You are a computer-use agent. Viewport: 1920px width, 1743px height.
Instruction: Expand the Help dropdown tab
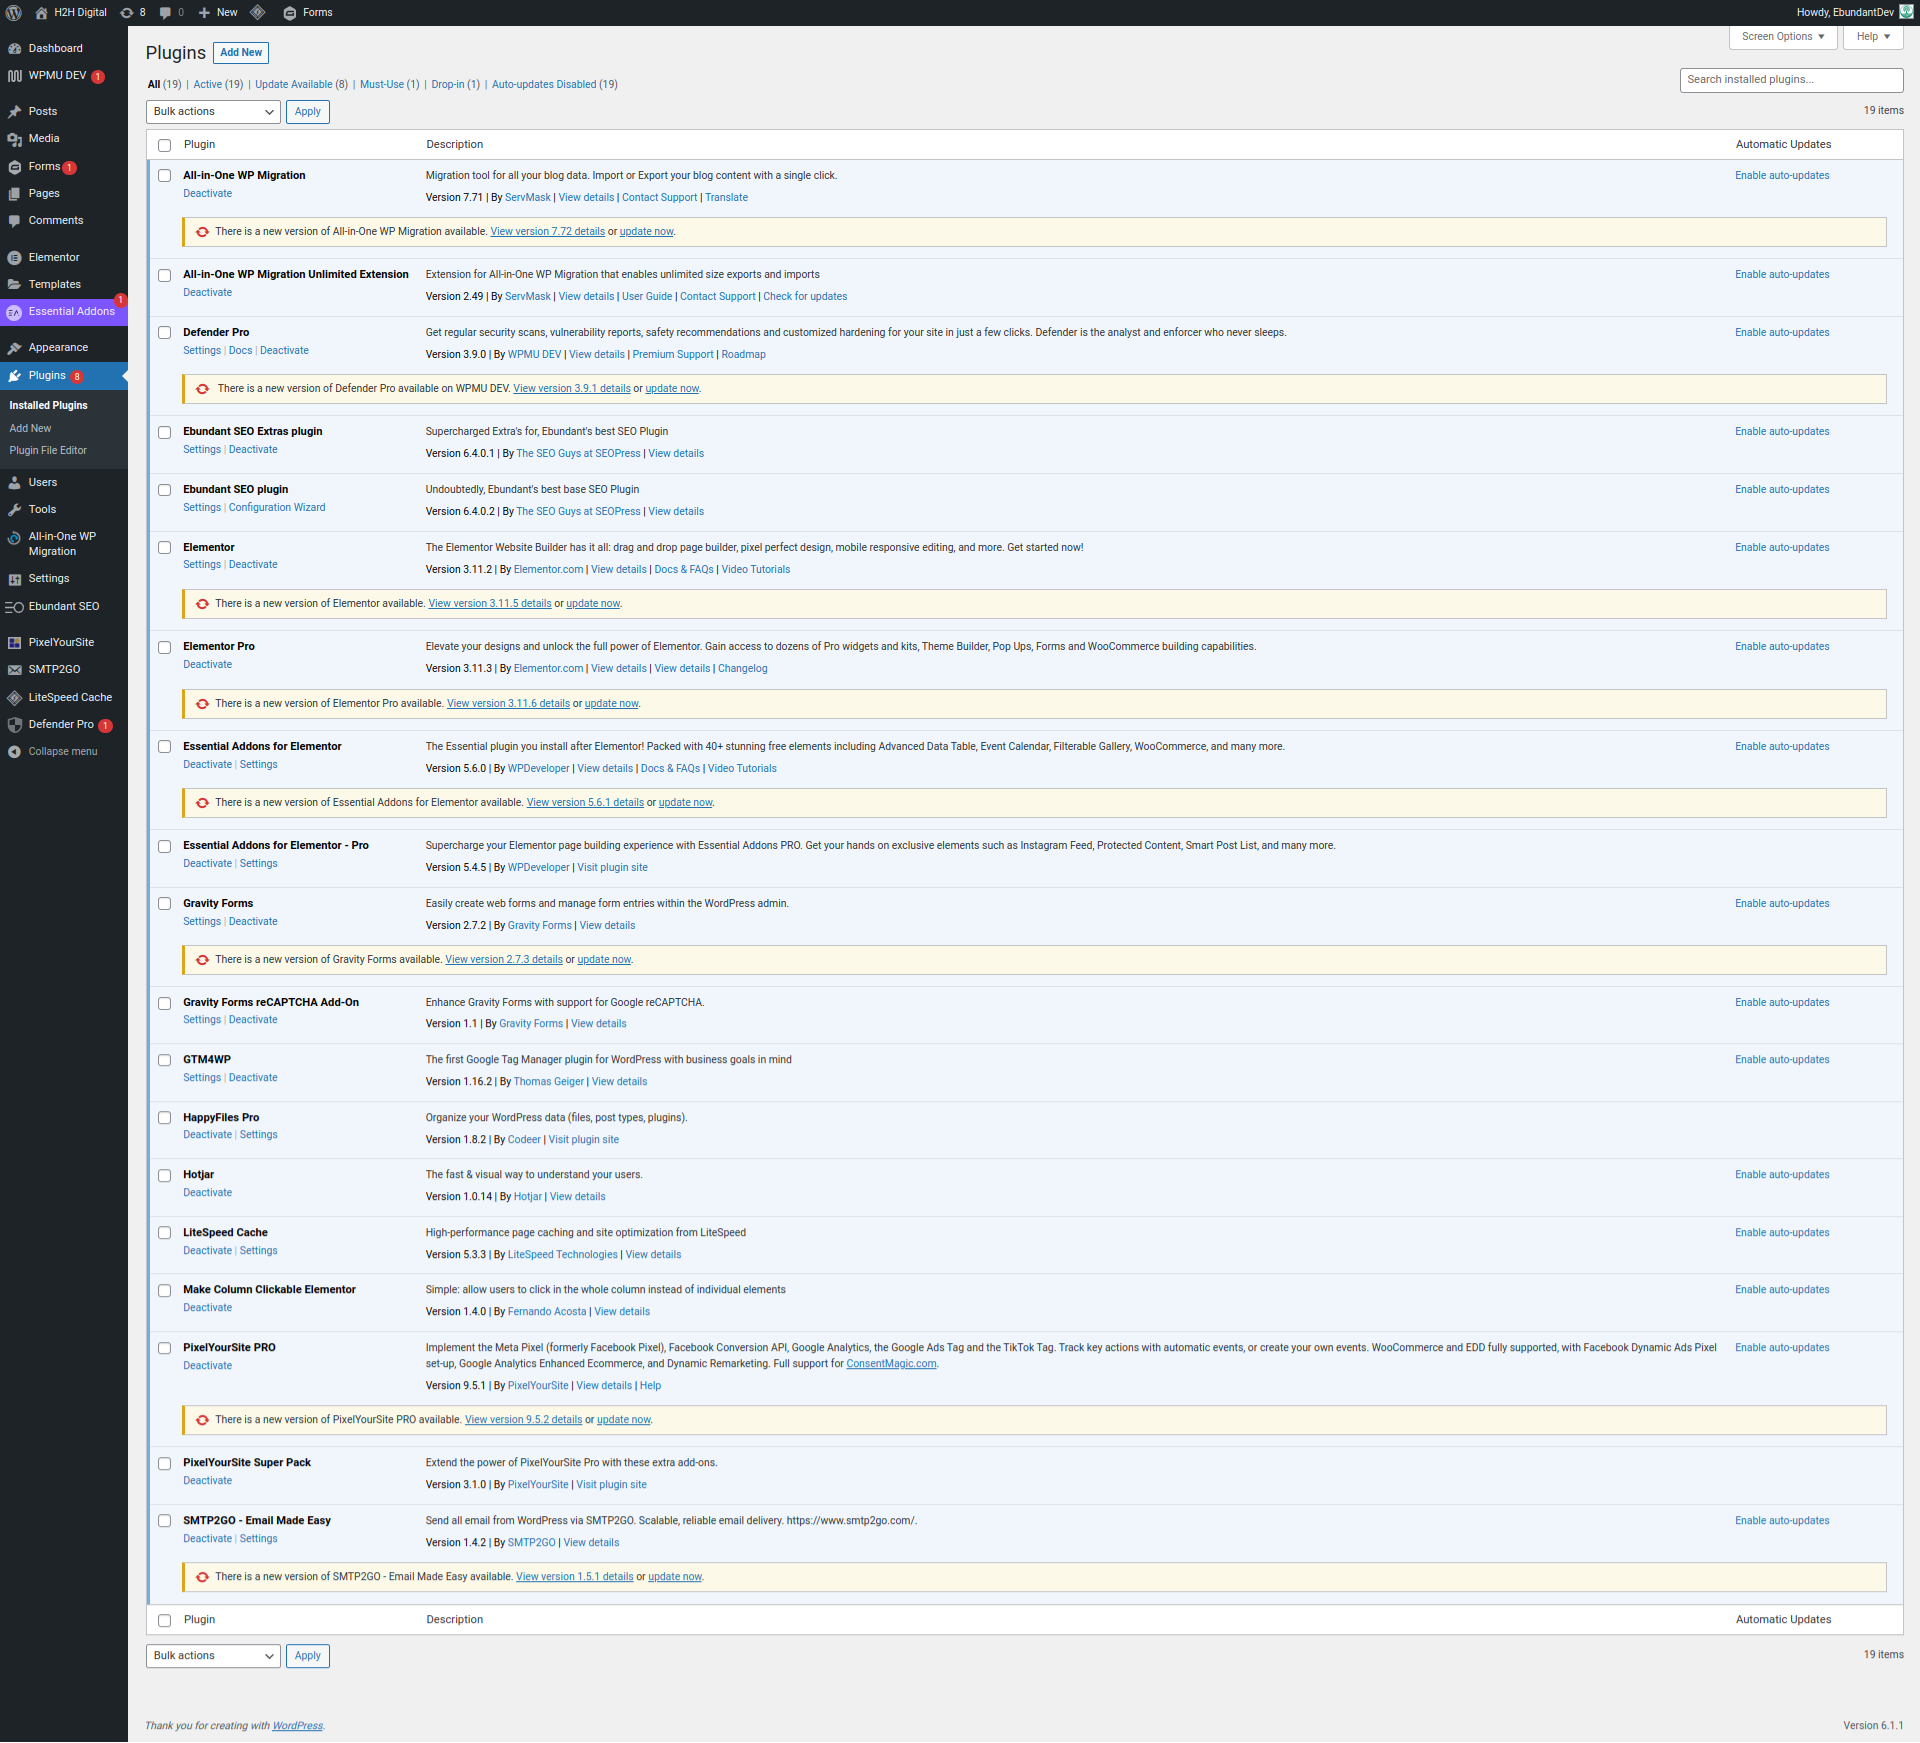[x=1872, y=37]
